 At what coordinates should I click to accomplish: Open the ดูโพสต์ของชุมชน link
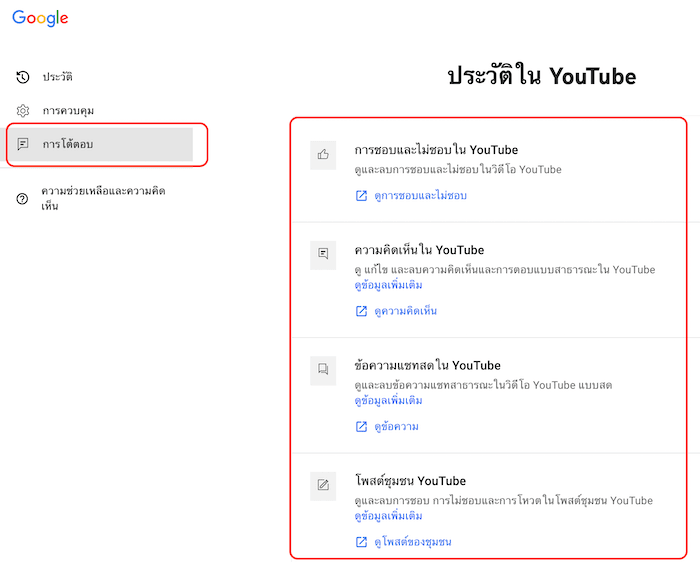pos(413,542)
